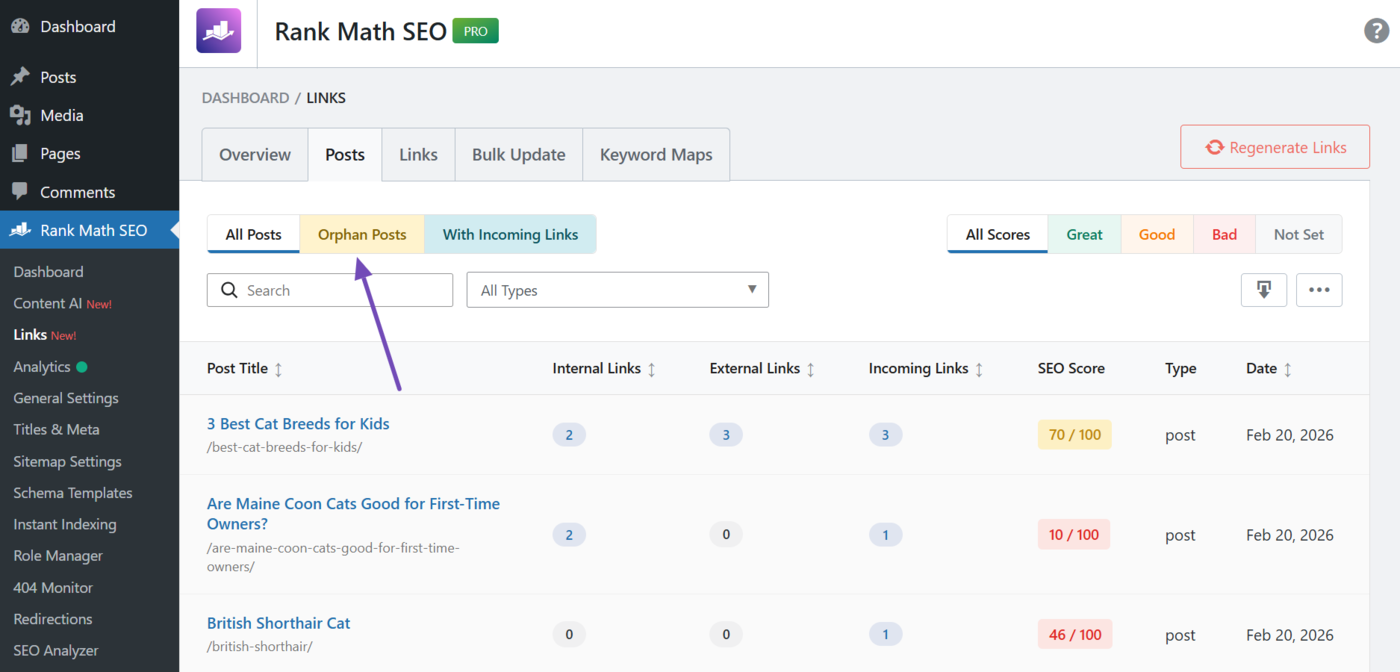The width and height of the screenshot is (1400, 672).
Task: Open the three-dots more options button
Action: point(1318,290)
